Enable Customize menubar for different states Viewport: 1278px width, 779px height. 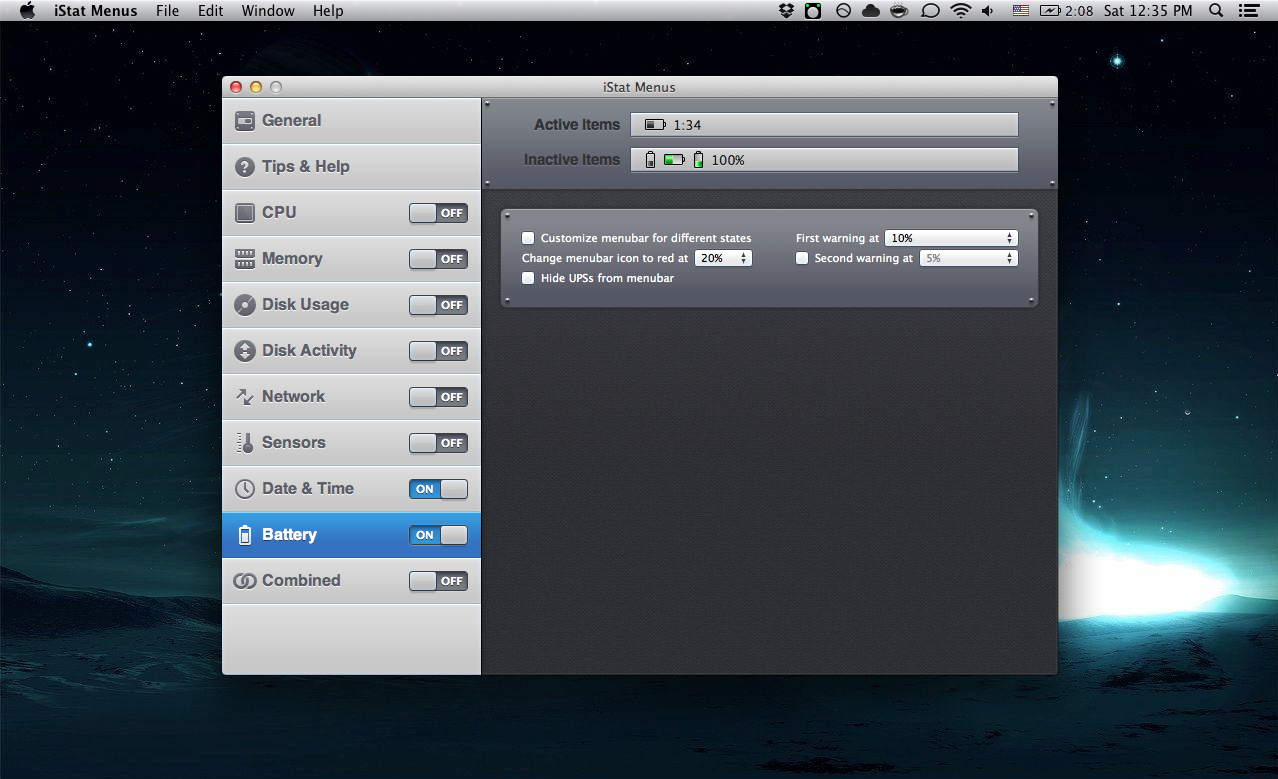tap(528, 238)
